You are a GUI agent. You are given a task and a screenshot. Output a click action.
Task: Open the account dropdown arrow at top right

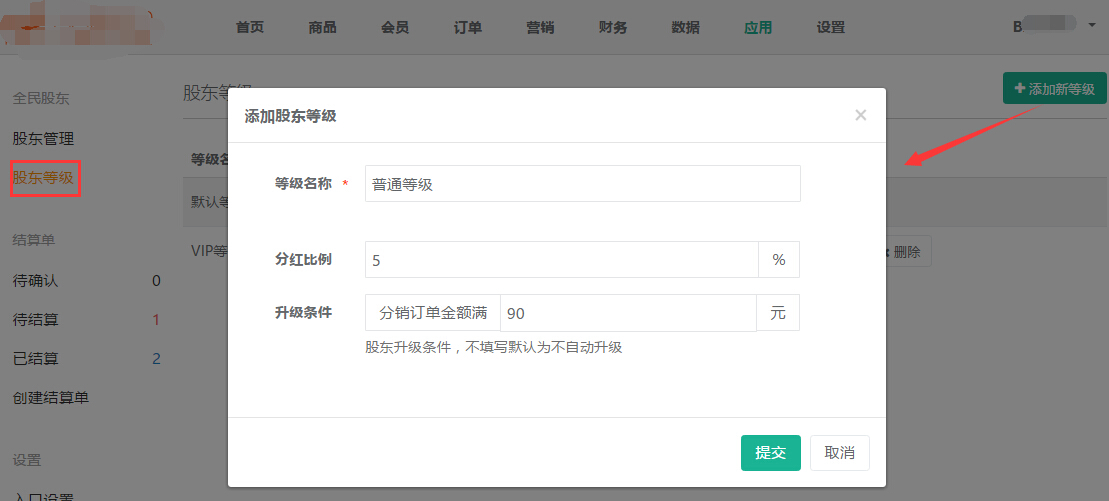[x=1091, y=26]
